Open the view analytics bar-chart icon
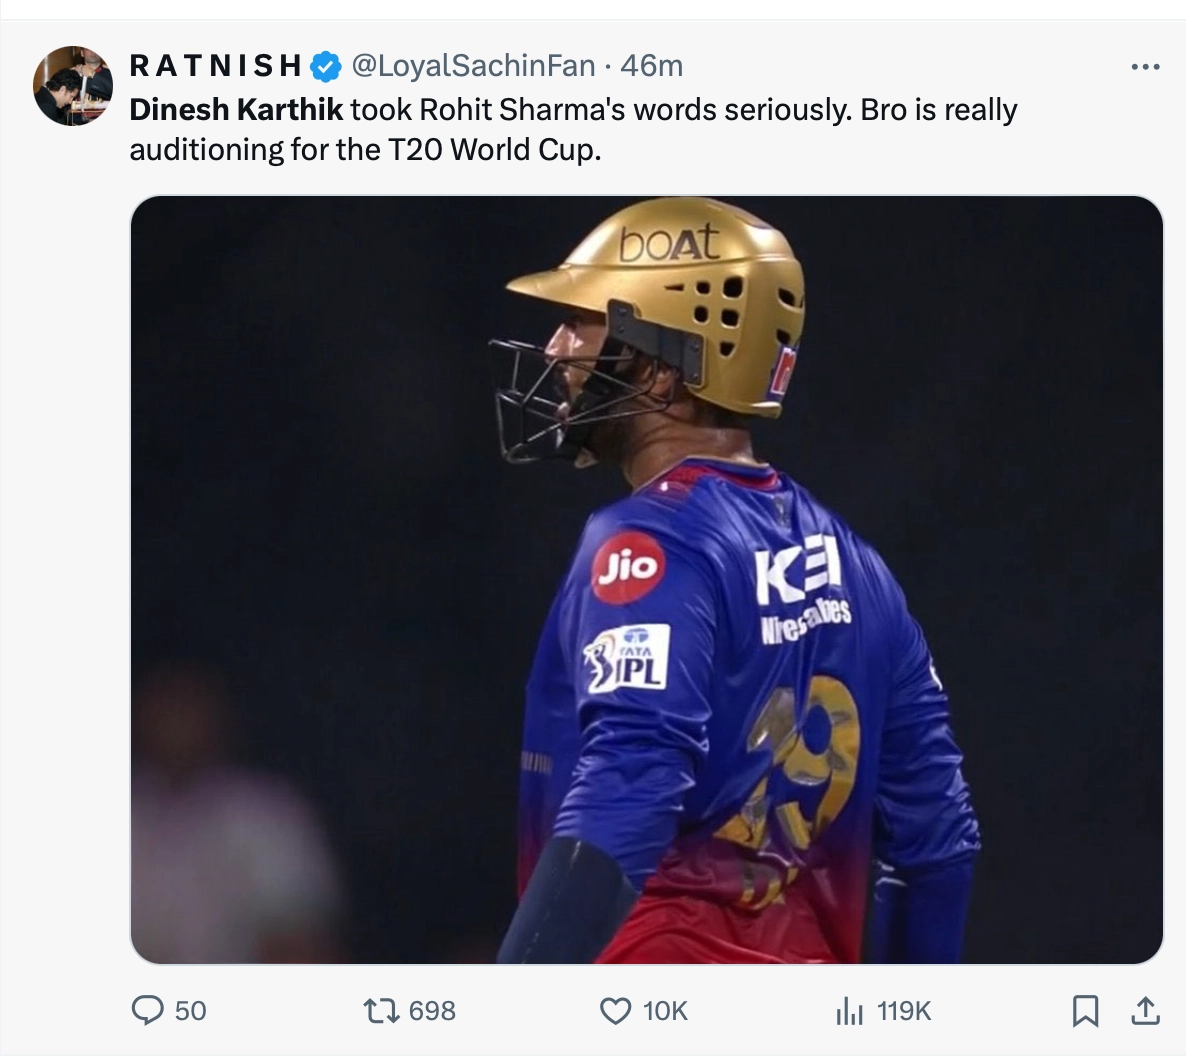 [x=849, y=1011]
